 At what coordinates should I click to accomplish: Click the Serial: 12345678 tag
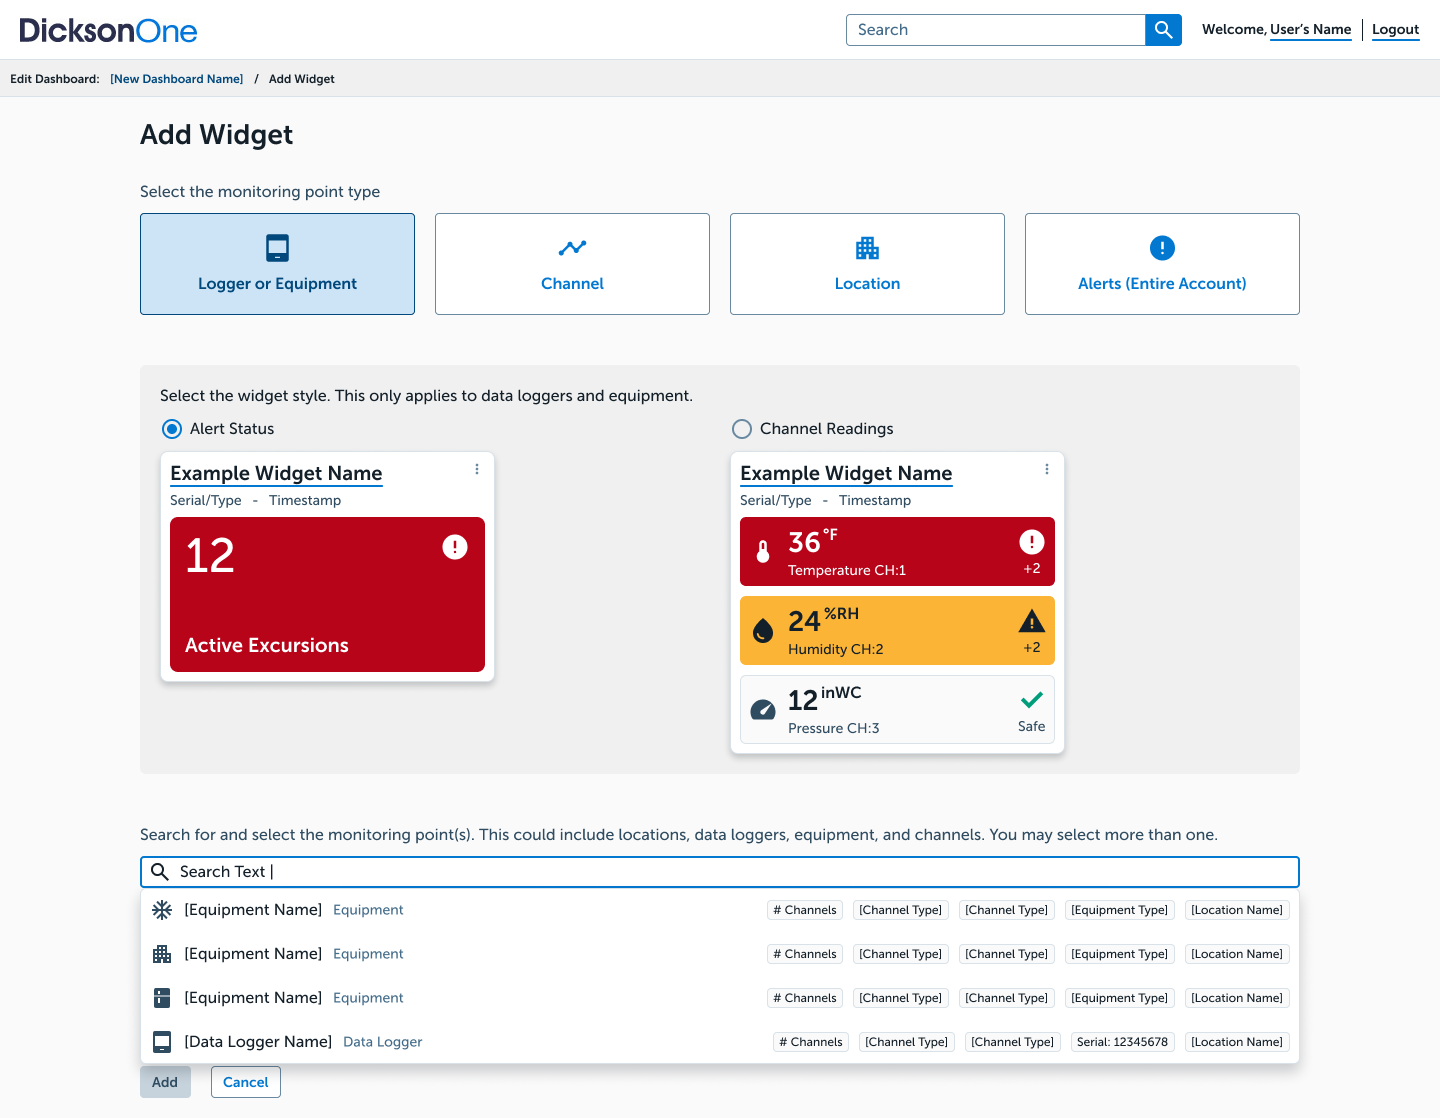(x=1122, y=1042)
